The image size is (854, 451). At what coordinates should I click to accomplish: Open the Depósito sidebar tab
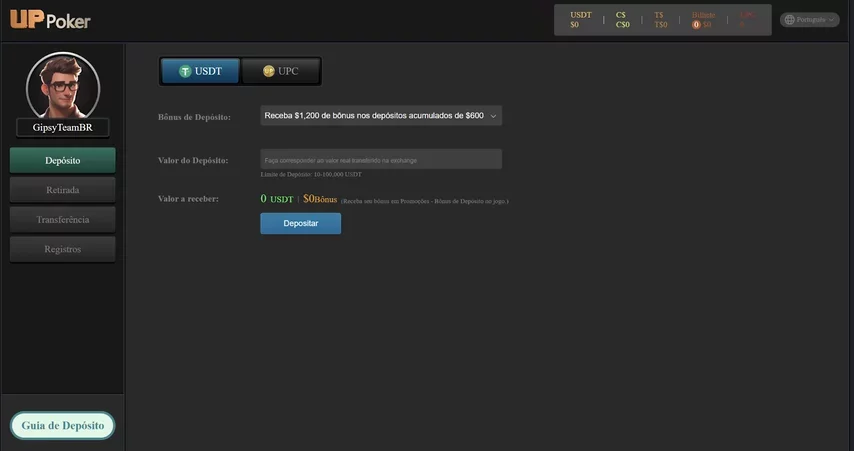[x=63, y=160]
